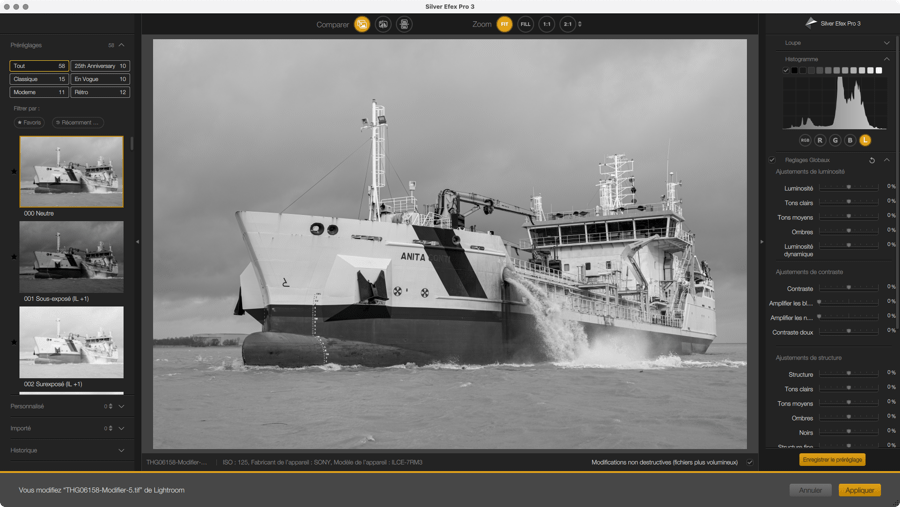Show red (R) histogram channel
Viewport: 900px width, 507px height.
pyautogui.click(x=820, y=140)
